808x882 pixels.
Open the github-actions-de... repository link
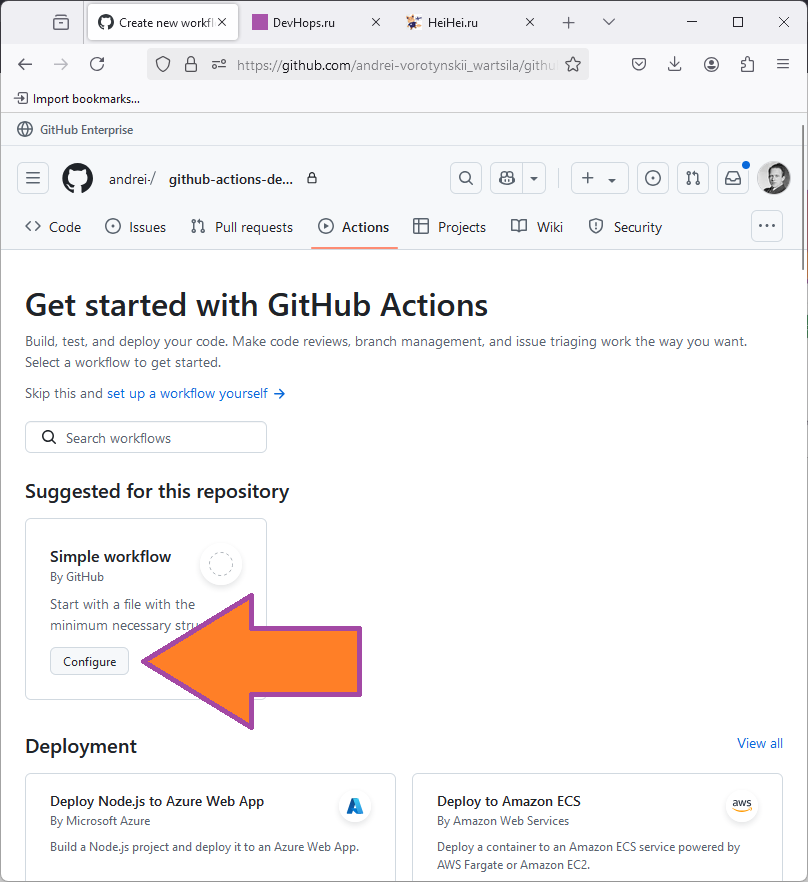[x=231, y=179]
